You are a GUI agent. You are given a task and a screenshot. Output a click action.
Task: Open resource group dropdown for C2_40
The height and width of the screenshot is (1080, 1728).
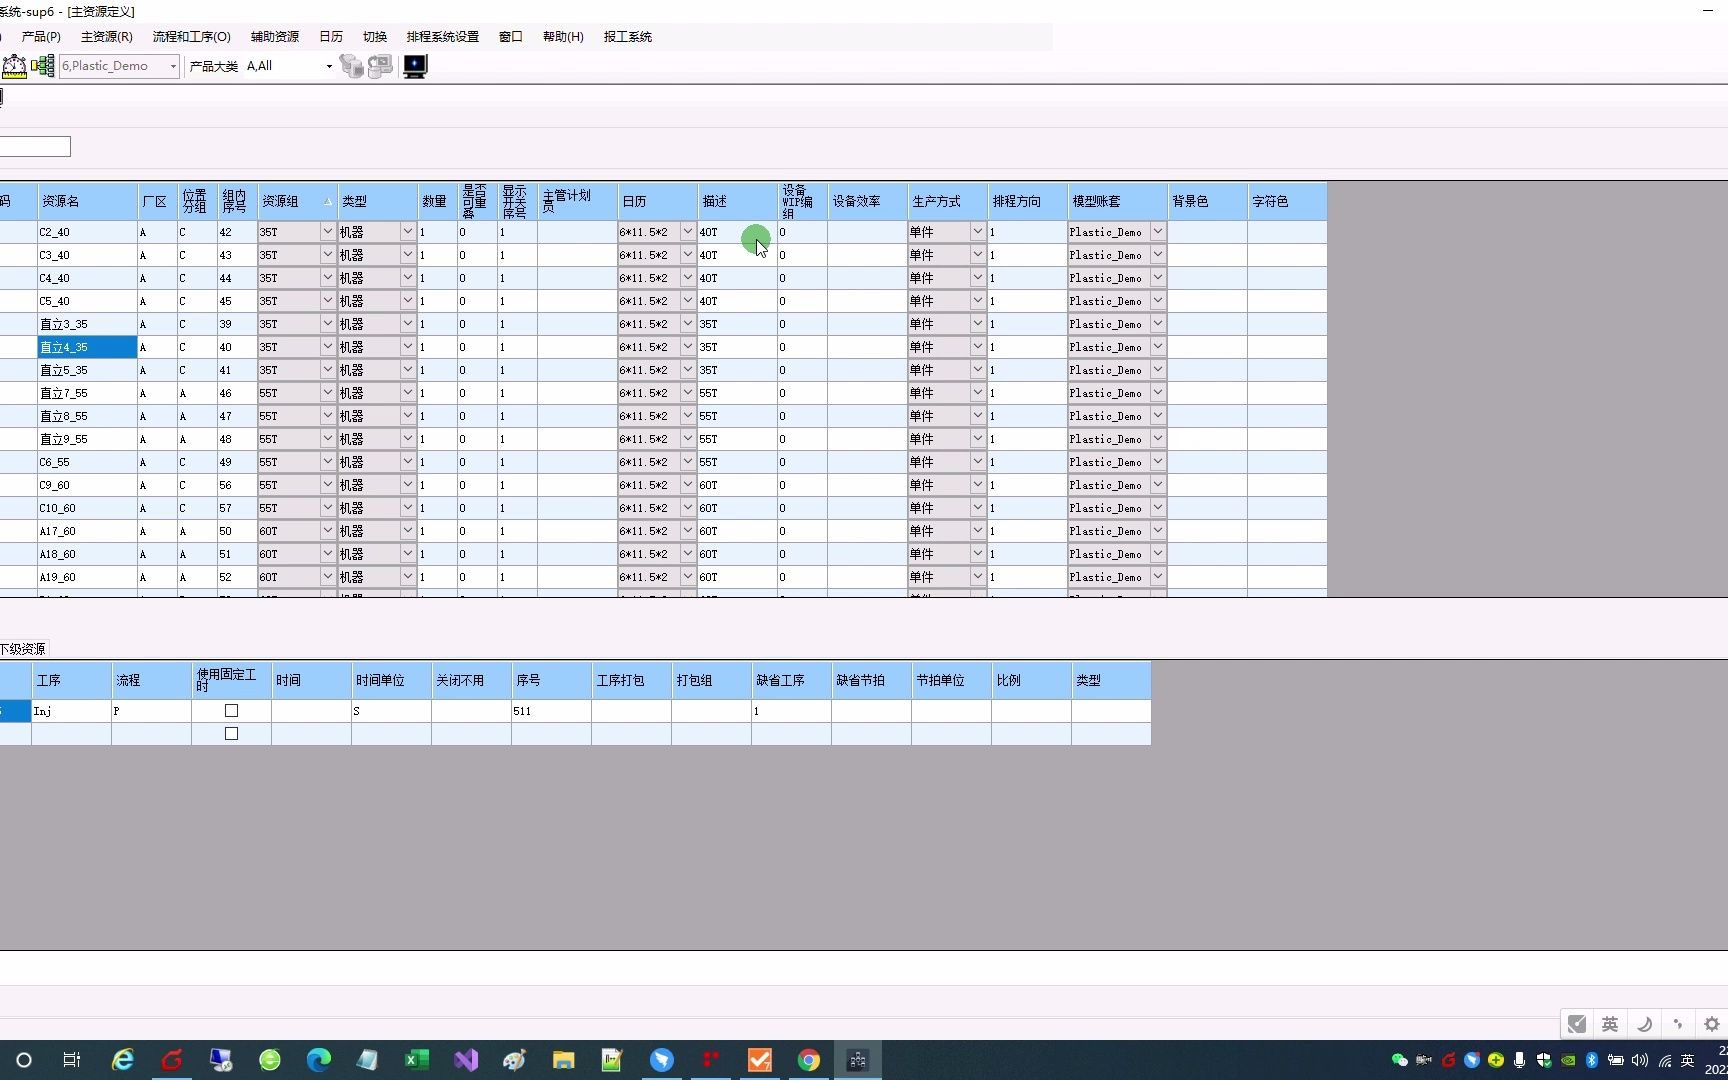327,231
